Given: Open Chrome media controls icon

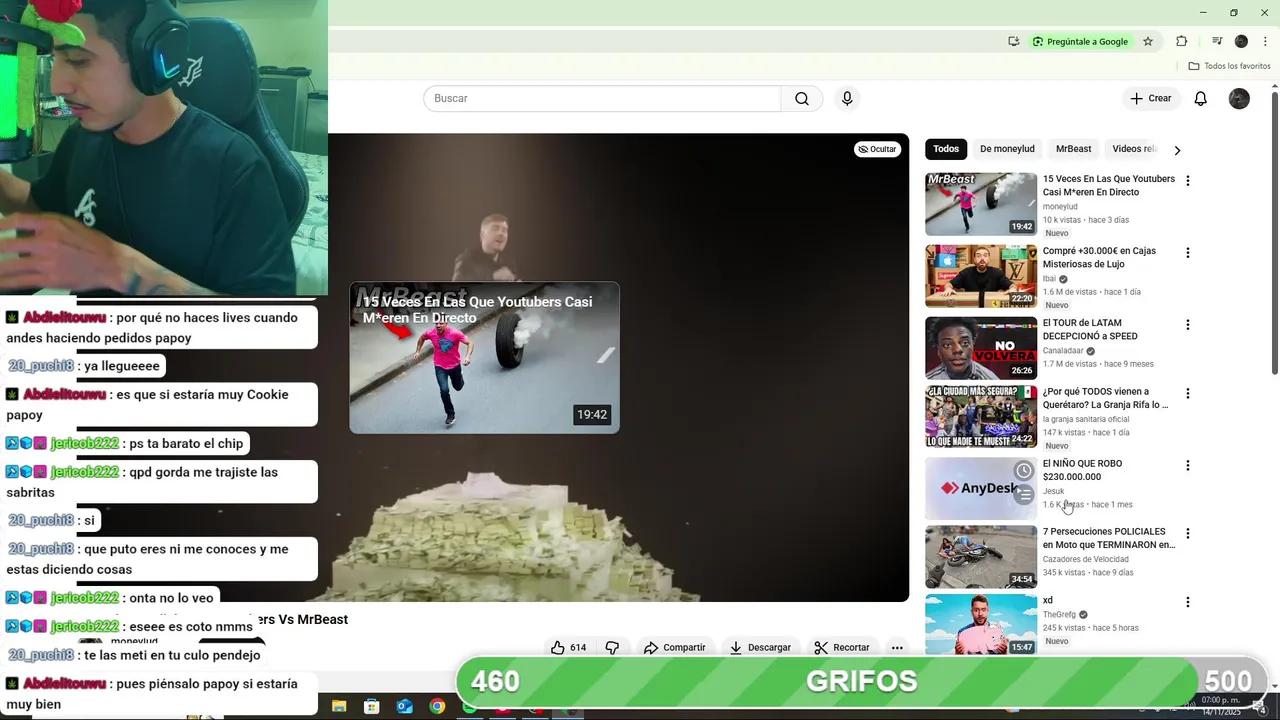Looking at the screenshot, I should [1217, 41].
